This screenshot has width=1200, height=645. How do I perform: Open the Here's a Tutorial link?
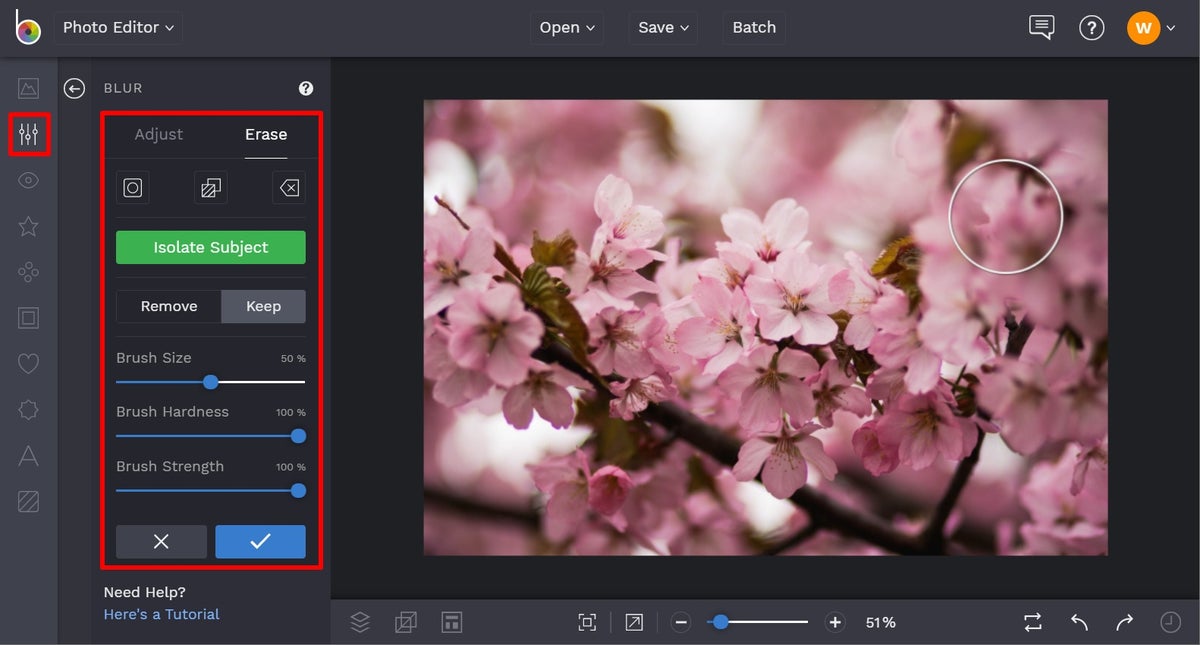[161, 614]
